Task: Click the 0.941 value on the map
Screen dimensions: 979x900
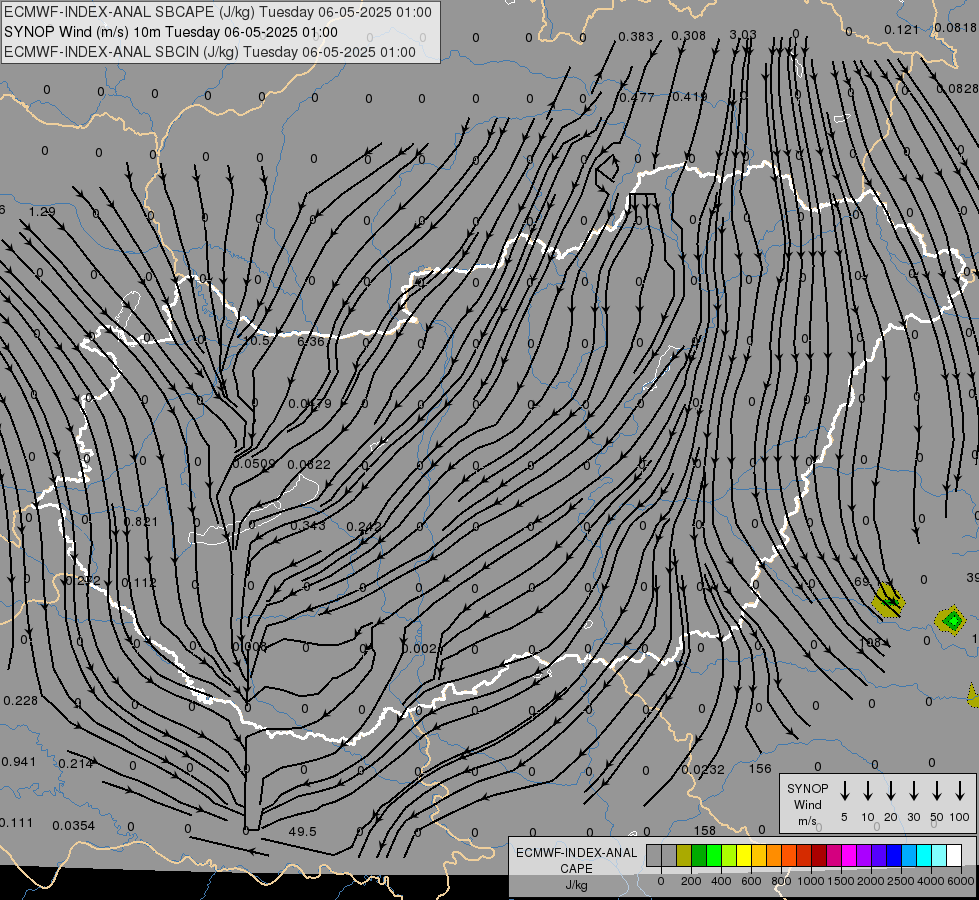Action: [x=19, y=762]
